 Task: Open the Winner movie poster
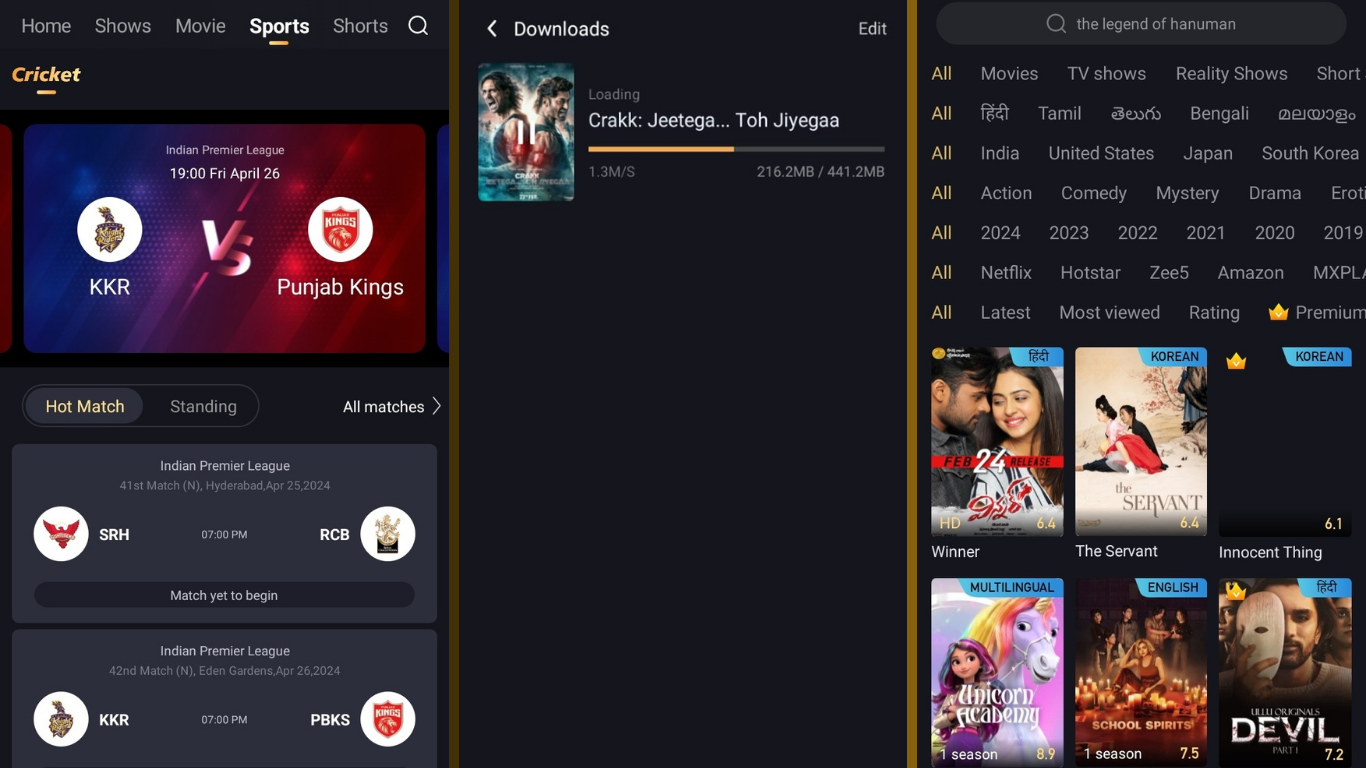click(x=997, y=441)
